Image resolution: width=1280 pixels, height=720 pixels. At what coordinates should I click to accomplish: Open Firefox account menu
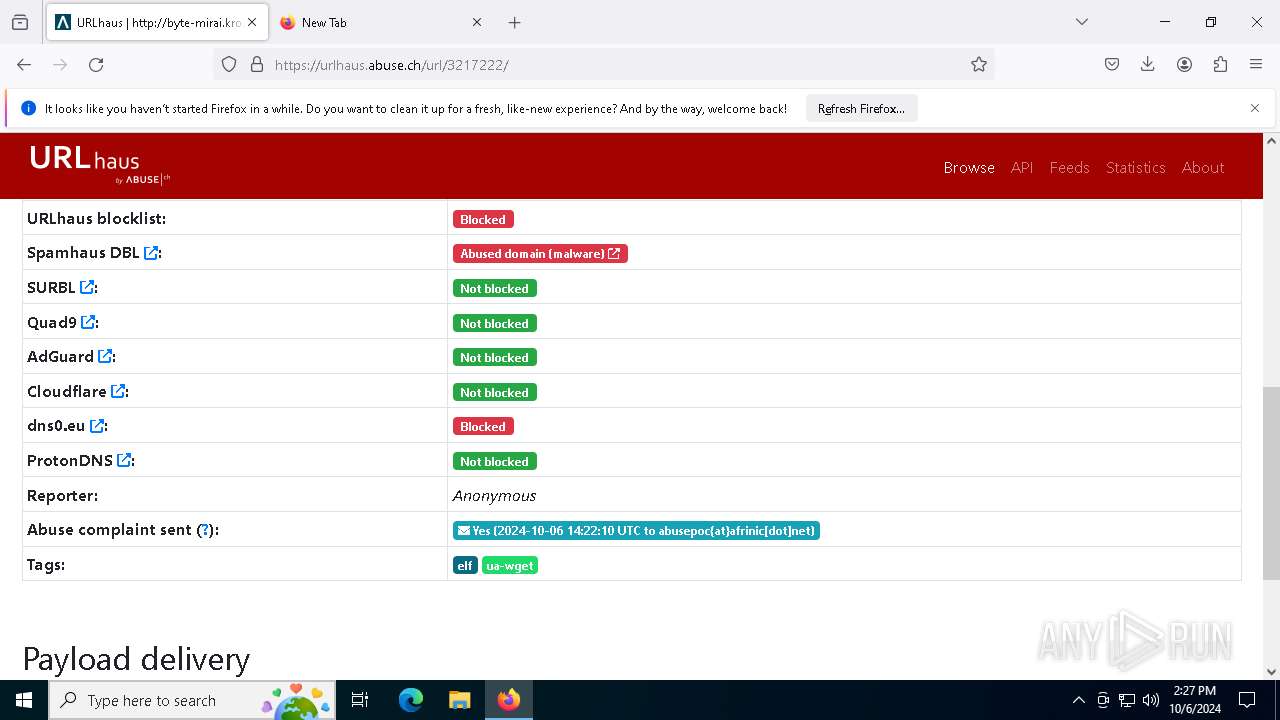pos(1184,64)
